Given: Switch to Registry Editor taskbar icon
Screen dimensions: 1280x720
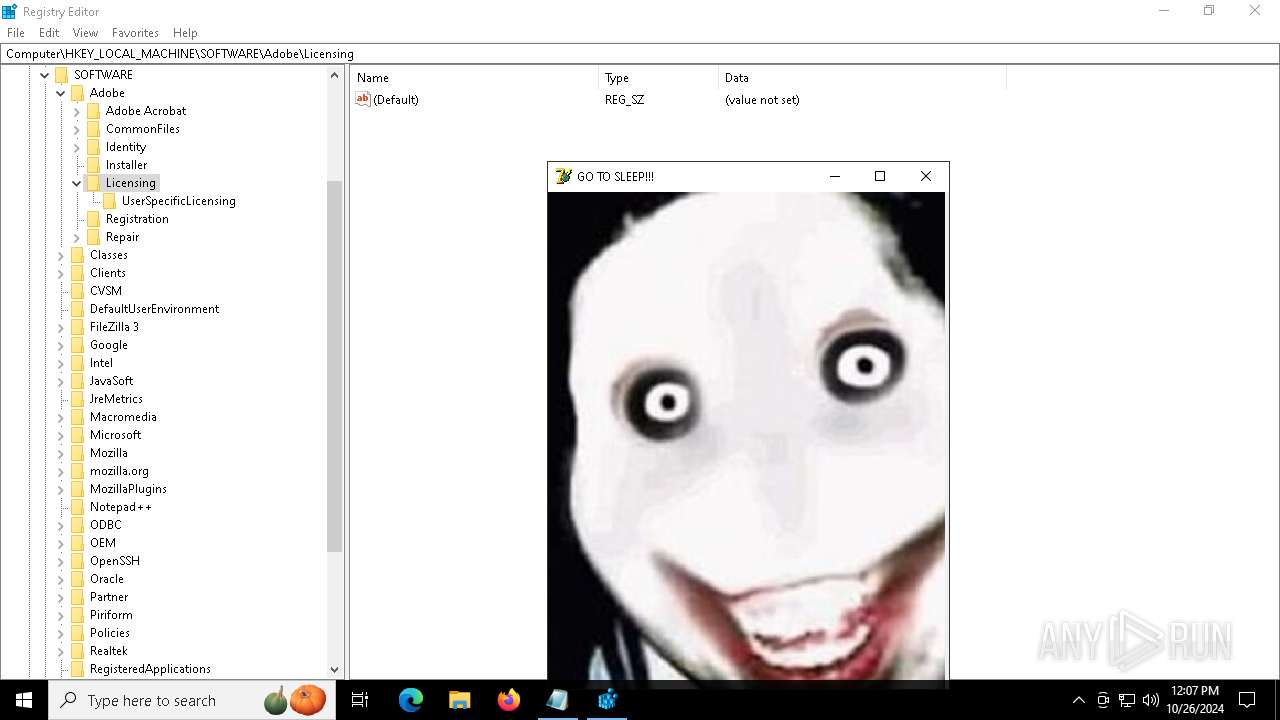Looking at the screenshot, I should point(607,700).
